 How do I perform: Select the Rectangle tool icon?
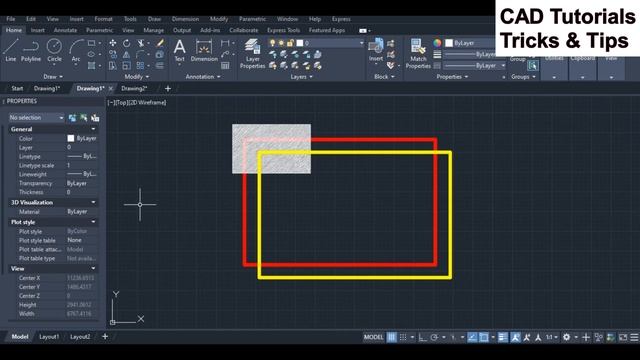tap(91, 43)
